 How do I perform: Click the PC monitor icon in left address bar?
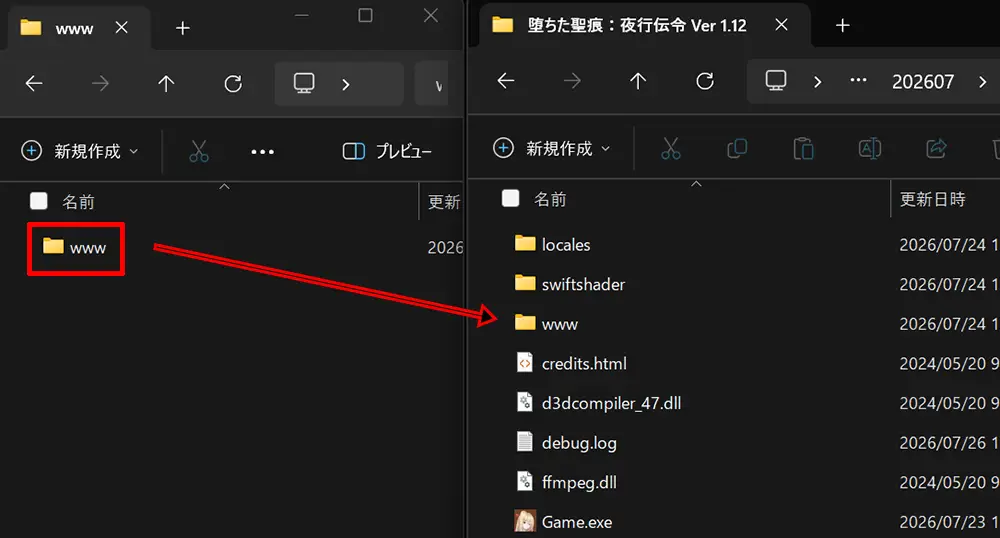pyautogui.click(x=304, y=84)
